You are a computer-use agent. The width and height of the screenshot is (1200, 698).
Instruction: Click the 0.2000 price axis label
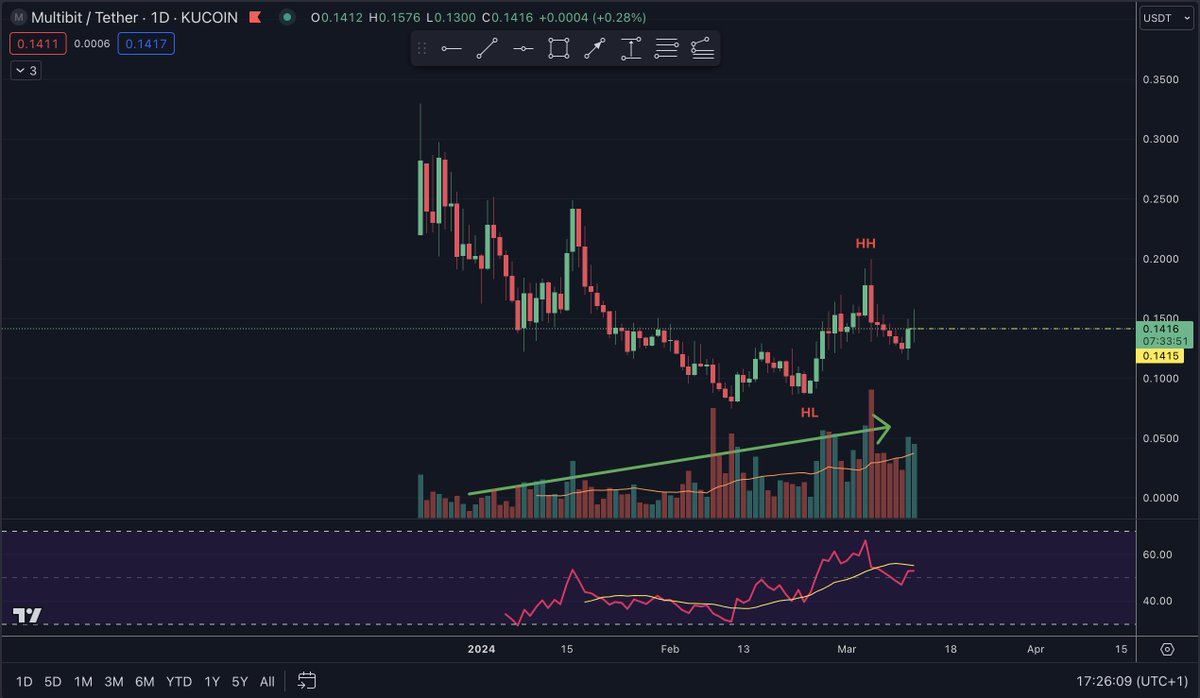pyautogui.click(x=1161, y=259)
